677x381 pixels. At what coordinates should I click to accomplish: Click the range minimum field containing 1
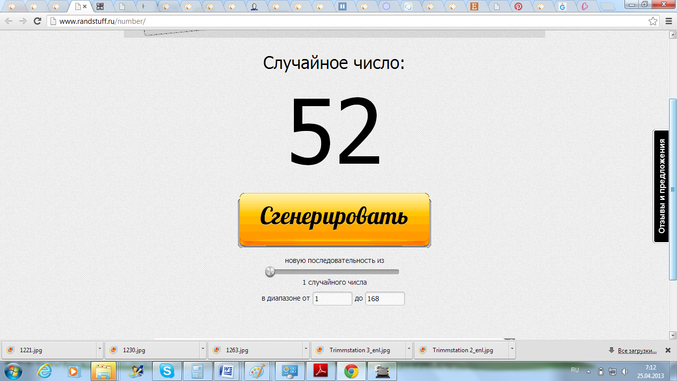(332, 298)
